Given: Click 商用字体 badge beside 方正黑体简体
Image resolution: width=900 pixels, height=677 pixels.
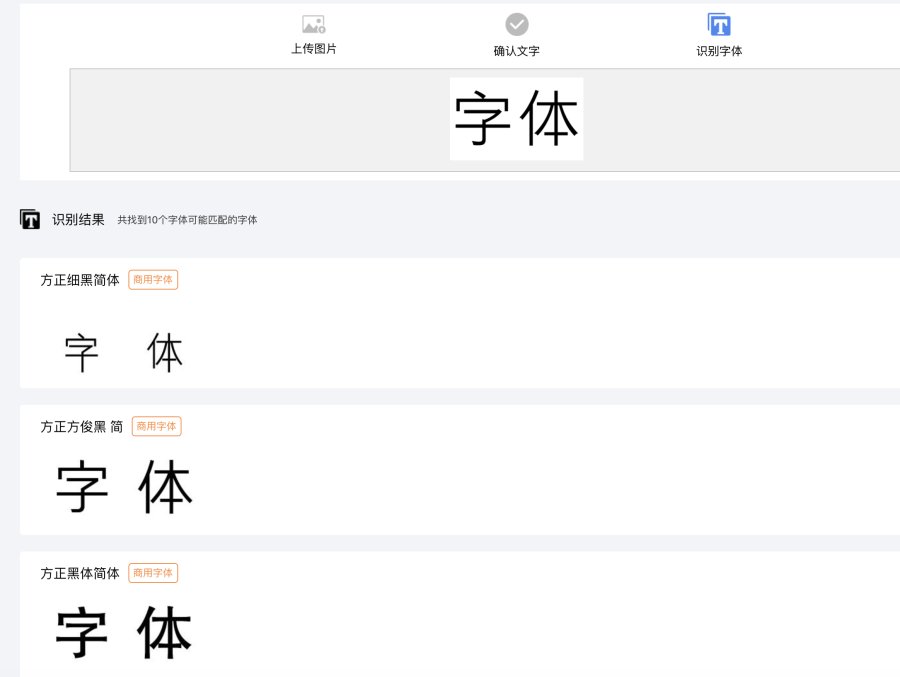Looking at the screenshot, I should pyautogui.click(x=153, y=573).
